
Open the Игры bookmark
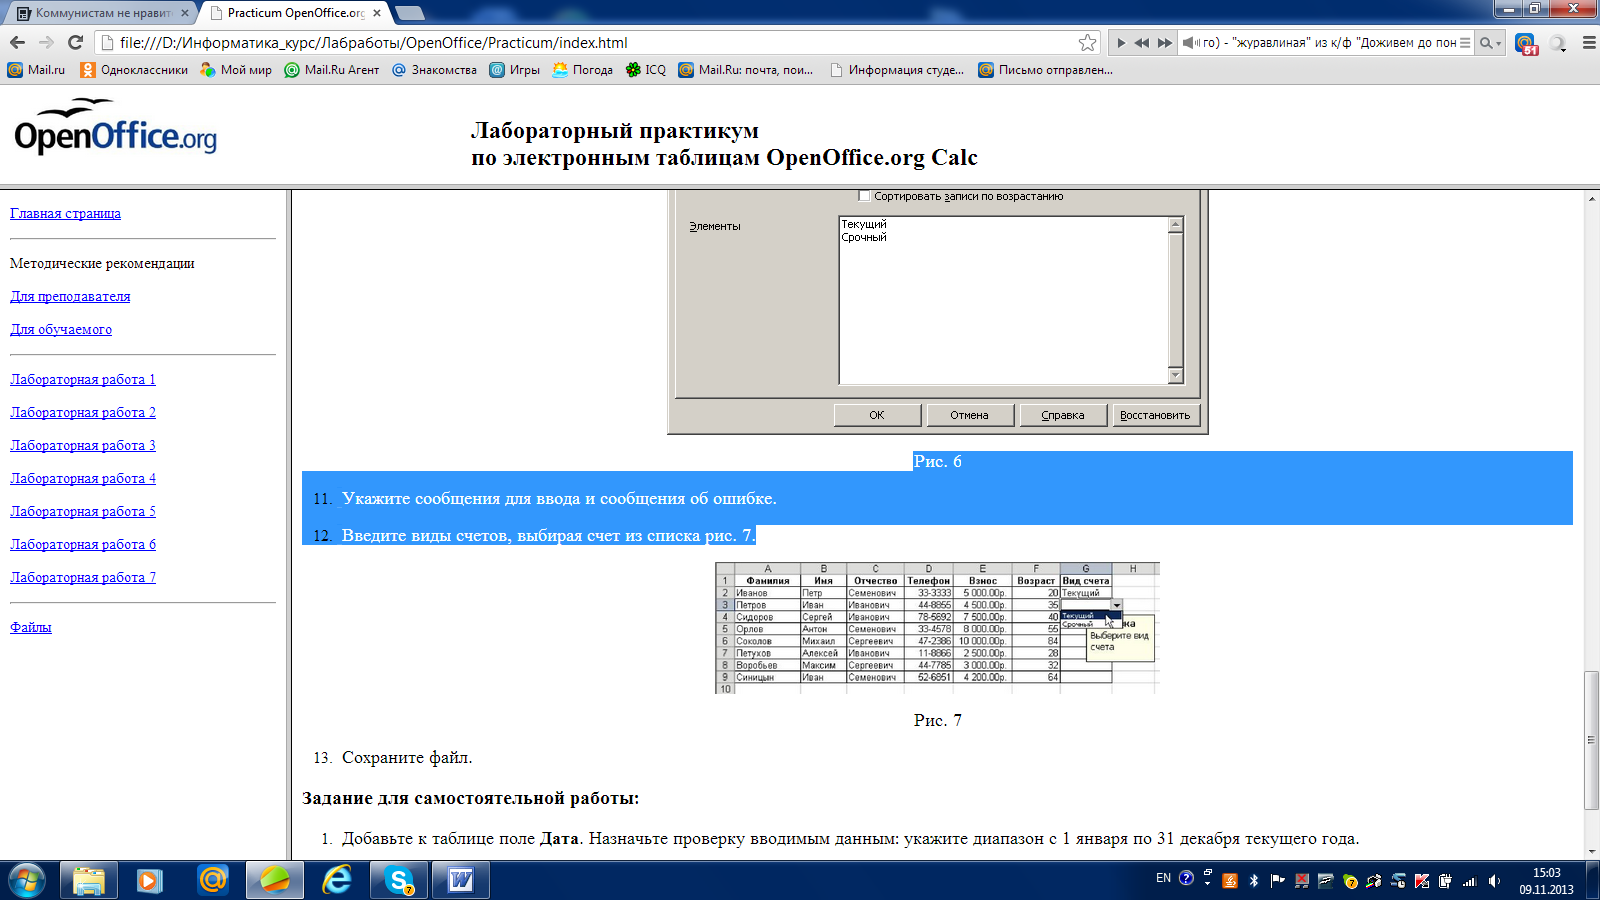(514, 70)
